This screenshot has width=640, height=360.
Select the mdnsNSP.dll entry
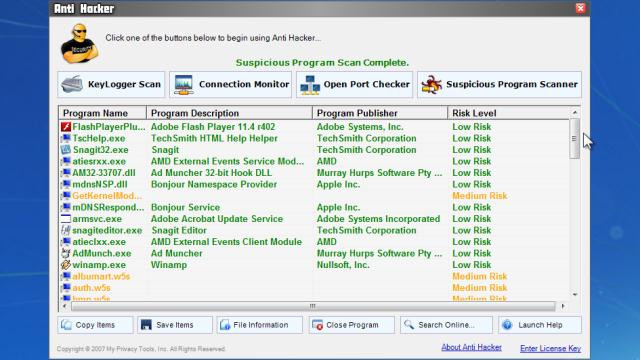(100, 184)
